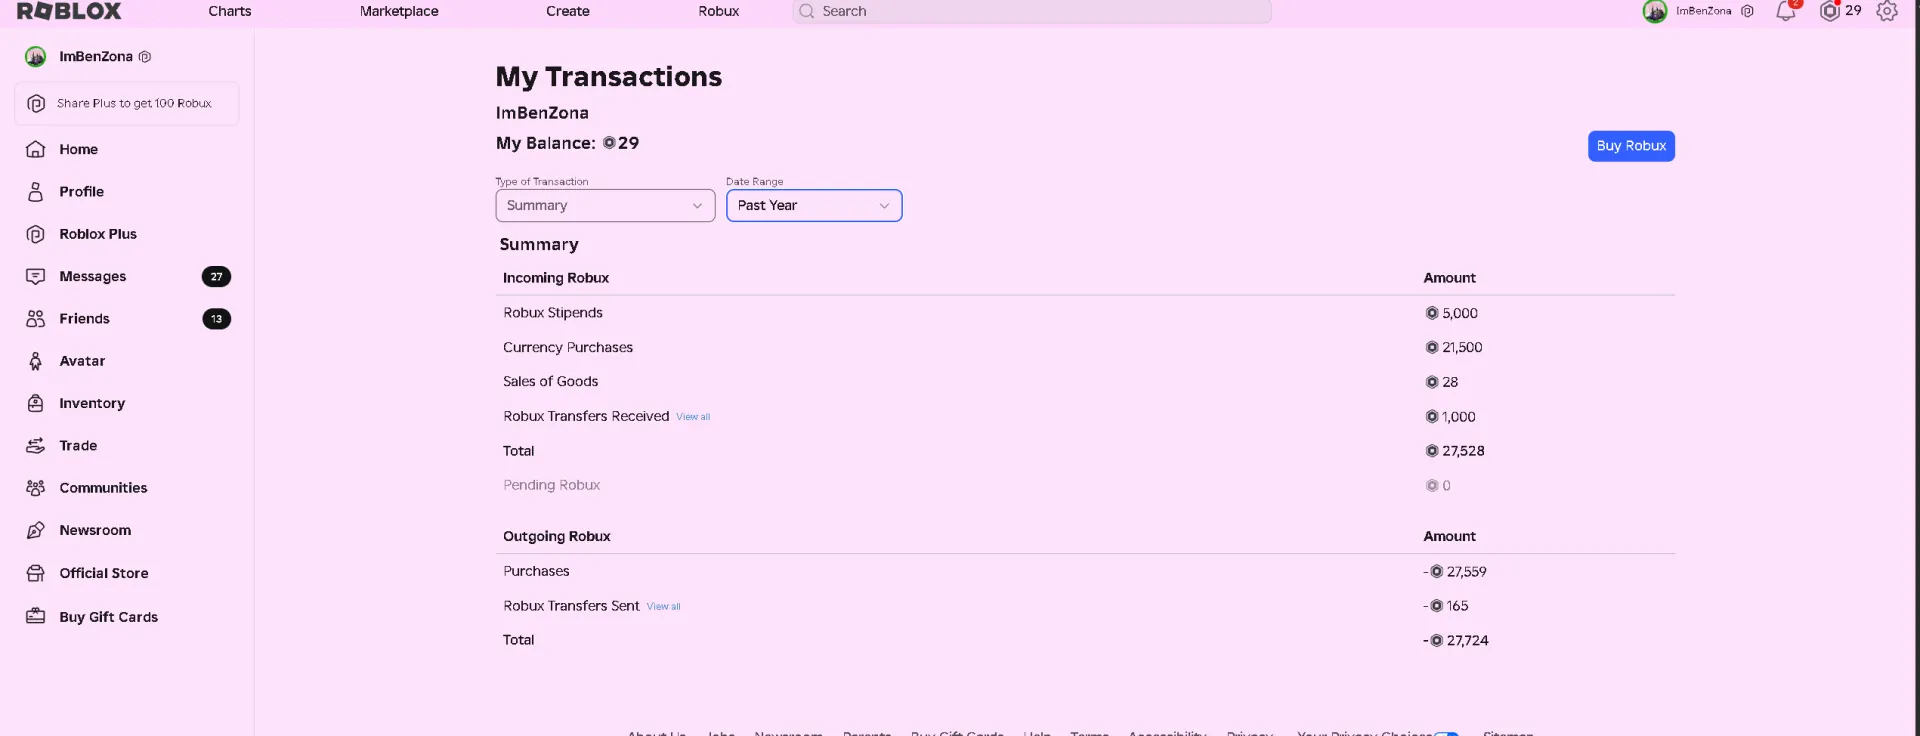Open the Create menu item
The height and width of the screenshot is (736, 1920).
[568, 11]
